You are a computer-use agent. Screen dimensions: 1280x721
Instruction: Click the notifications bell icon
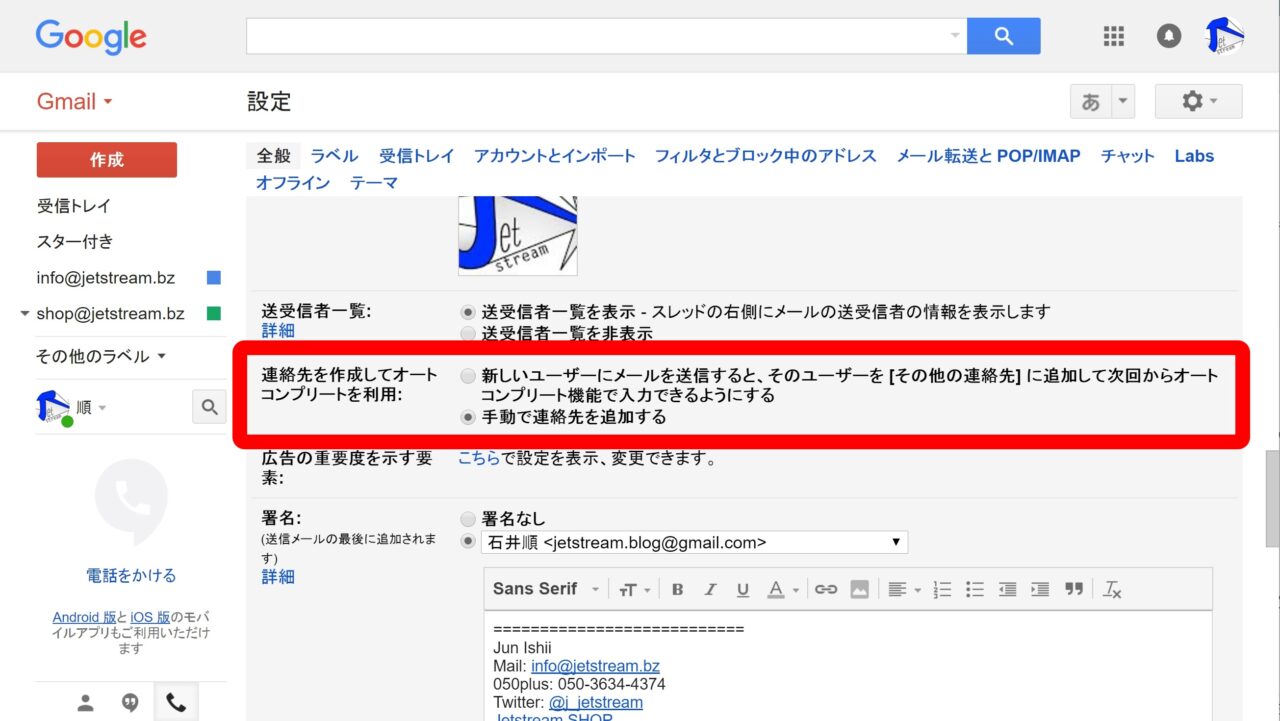click(1168, 36)
